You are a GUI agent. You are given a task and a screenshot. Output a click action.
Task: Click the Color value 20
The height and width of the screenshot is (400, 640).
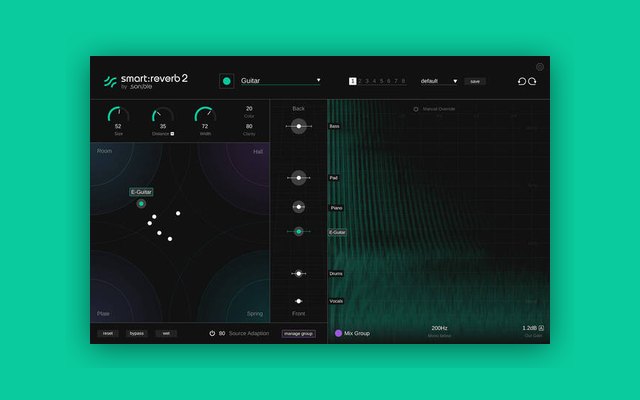[x=249, y=109]
